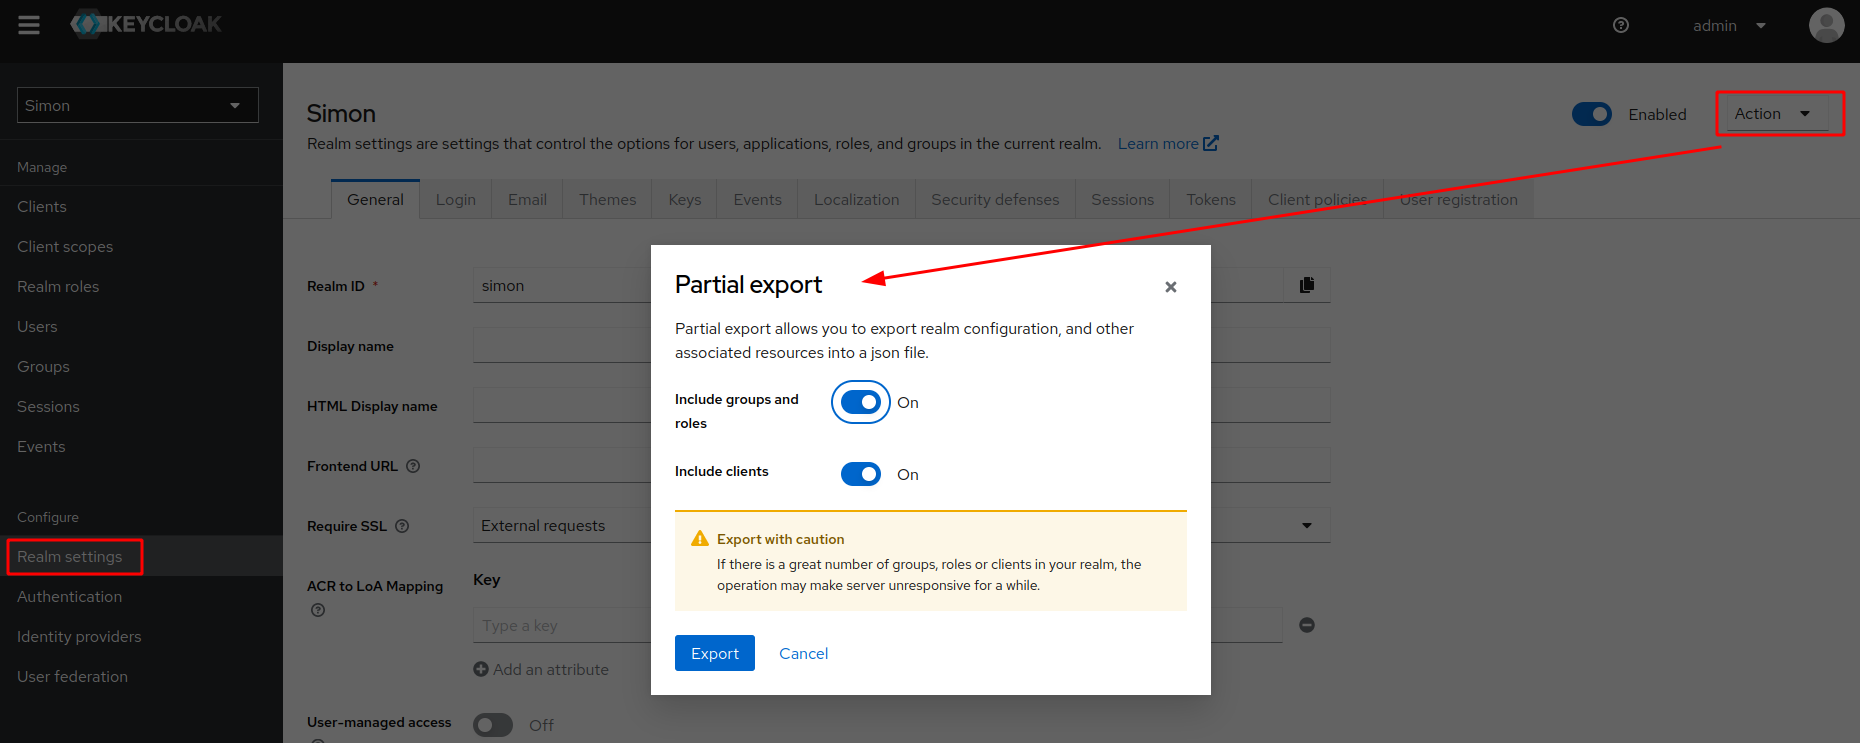The width and height of the screenshot is (1860, 743).
Task: Show Require SSL help tooltip
Action: pos(402,526)
